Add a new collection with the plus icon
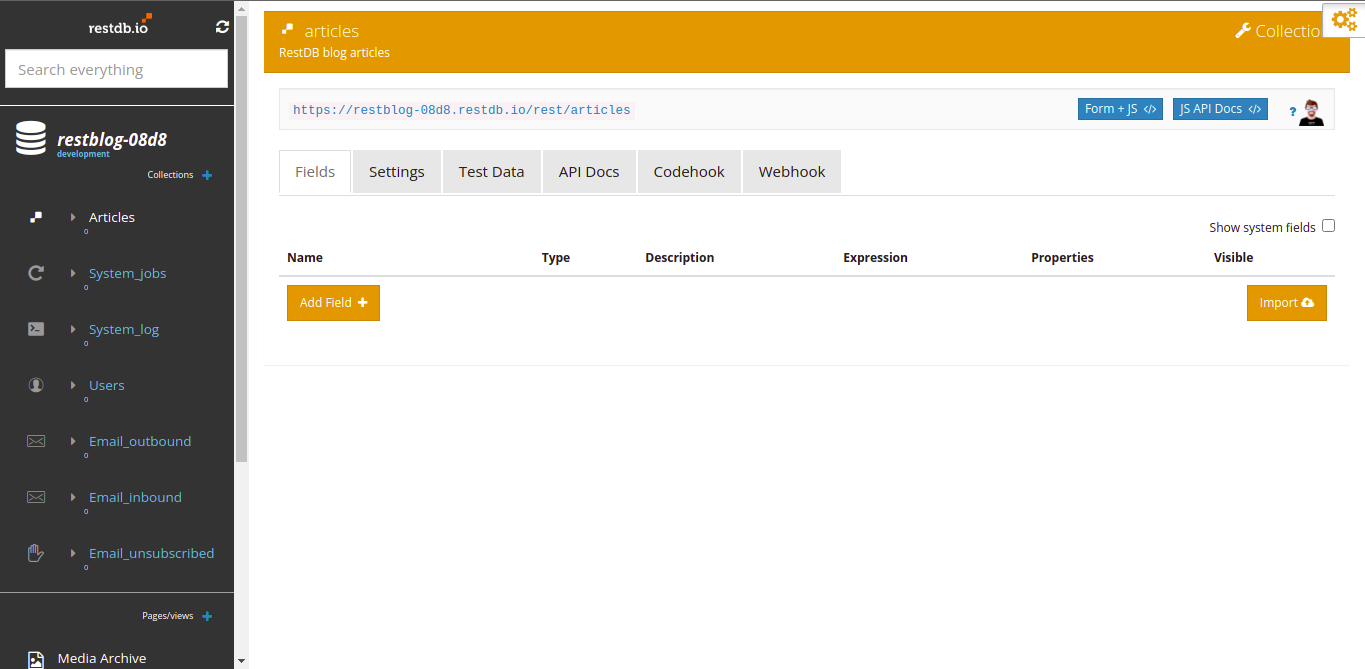The height and width of the screenshot is (669, 1365). (x=207, y=175)
